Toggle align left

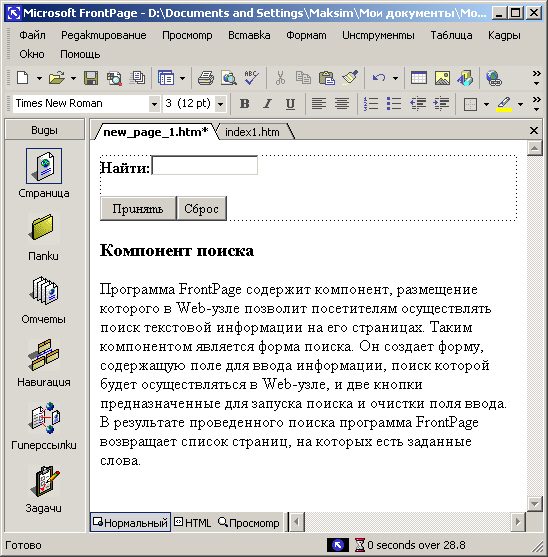tap(319, 104)
